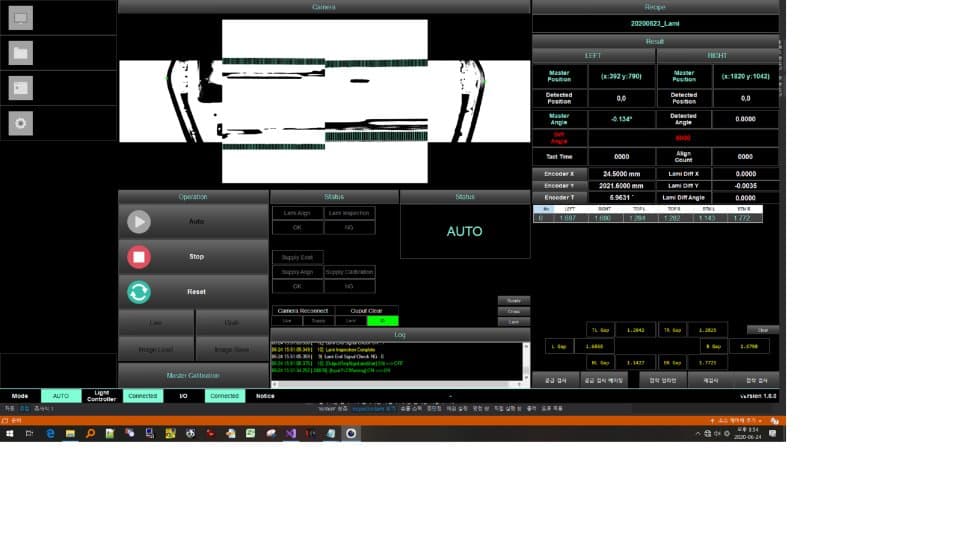Start Auto operation with play icon
The width and height of the screenshot is (966, 539).
(x=139, y=222)
